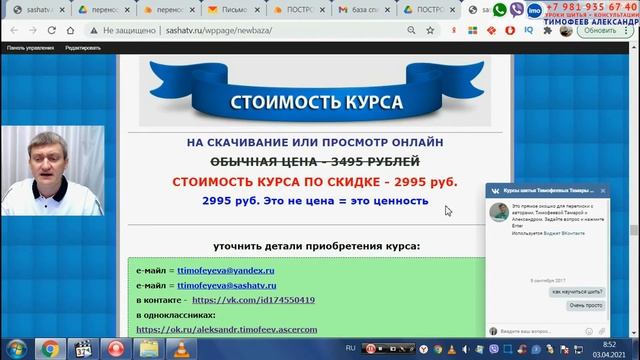Open the zoom magnifier icon in address bar
The image size is (640, 360).
[411, 30]
